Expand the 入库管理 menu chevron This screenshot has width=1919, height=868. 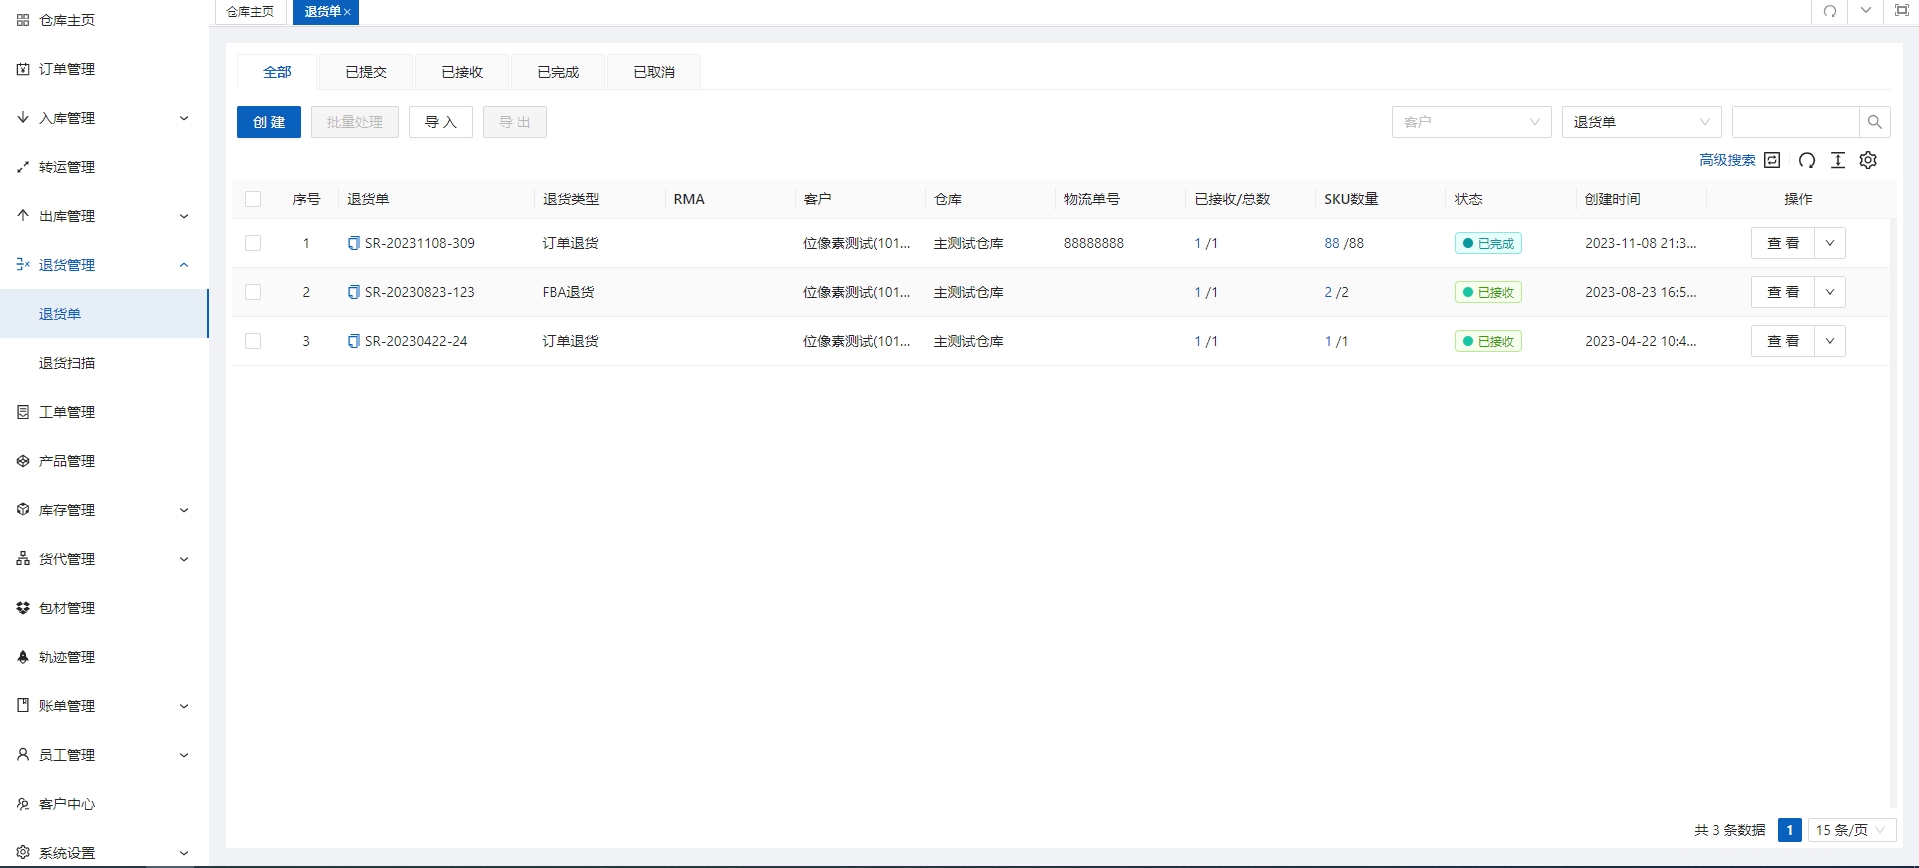[x=184, y=118]
